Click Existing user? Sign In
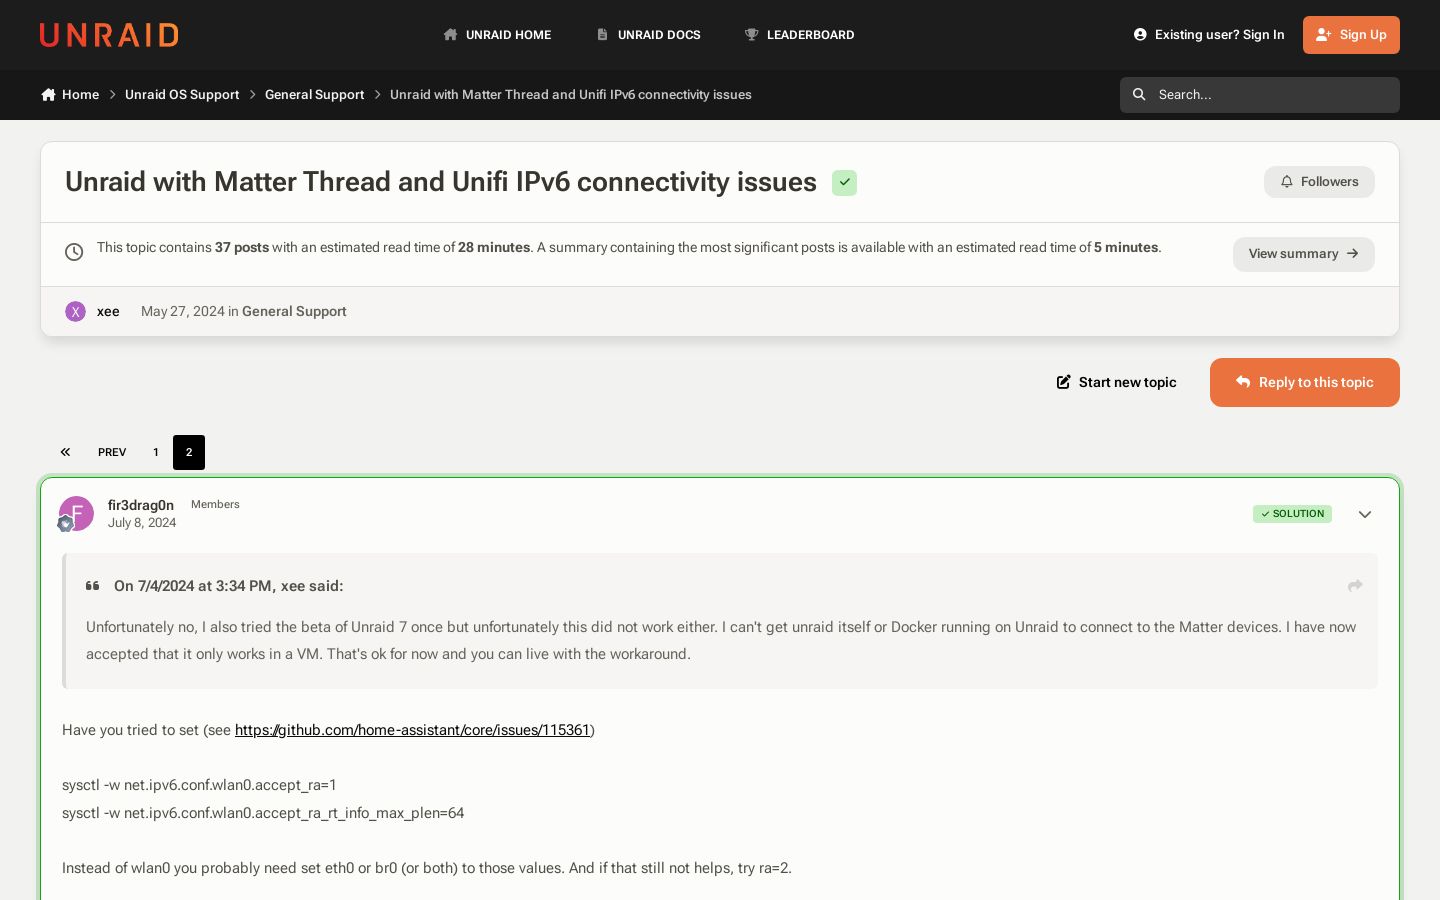This screenshot has width=1440, height=900. (1209, 35)
